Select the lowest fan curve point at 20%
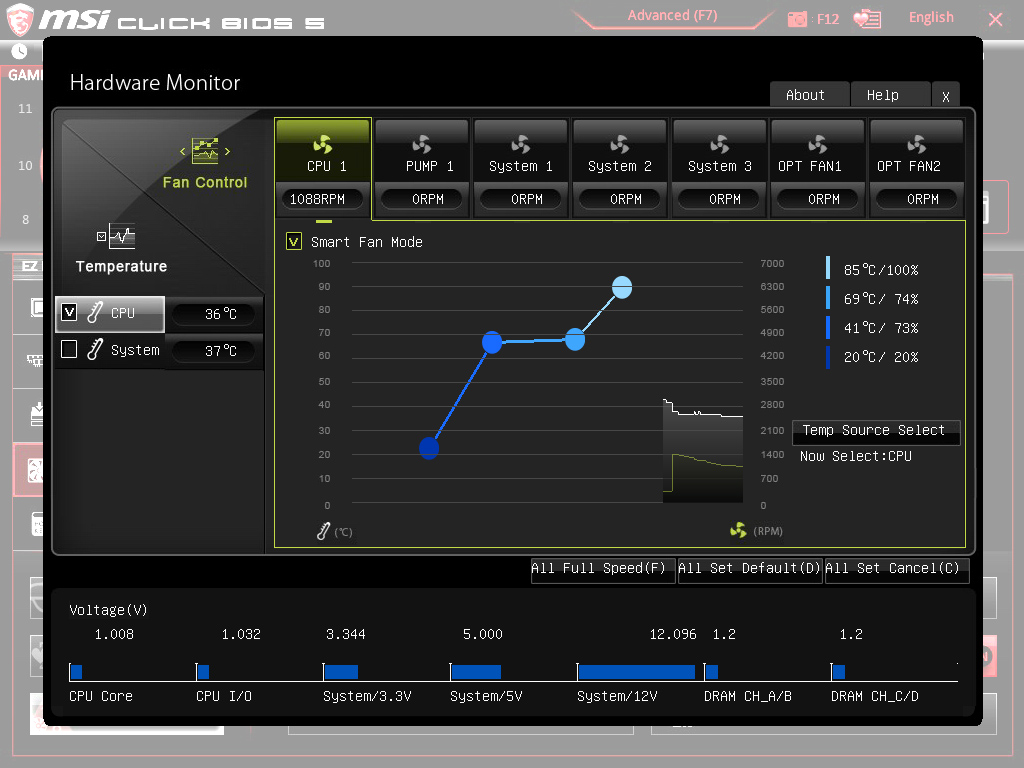This screenshot has height=768, width=1024. point(429,448)
